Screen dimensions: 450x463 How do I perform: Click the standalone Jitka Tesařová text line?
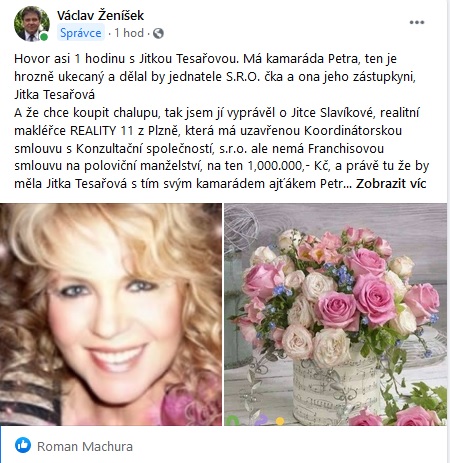[54, 95]
